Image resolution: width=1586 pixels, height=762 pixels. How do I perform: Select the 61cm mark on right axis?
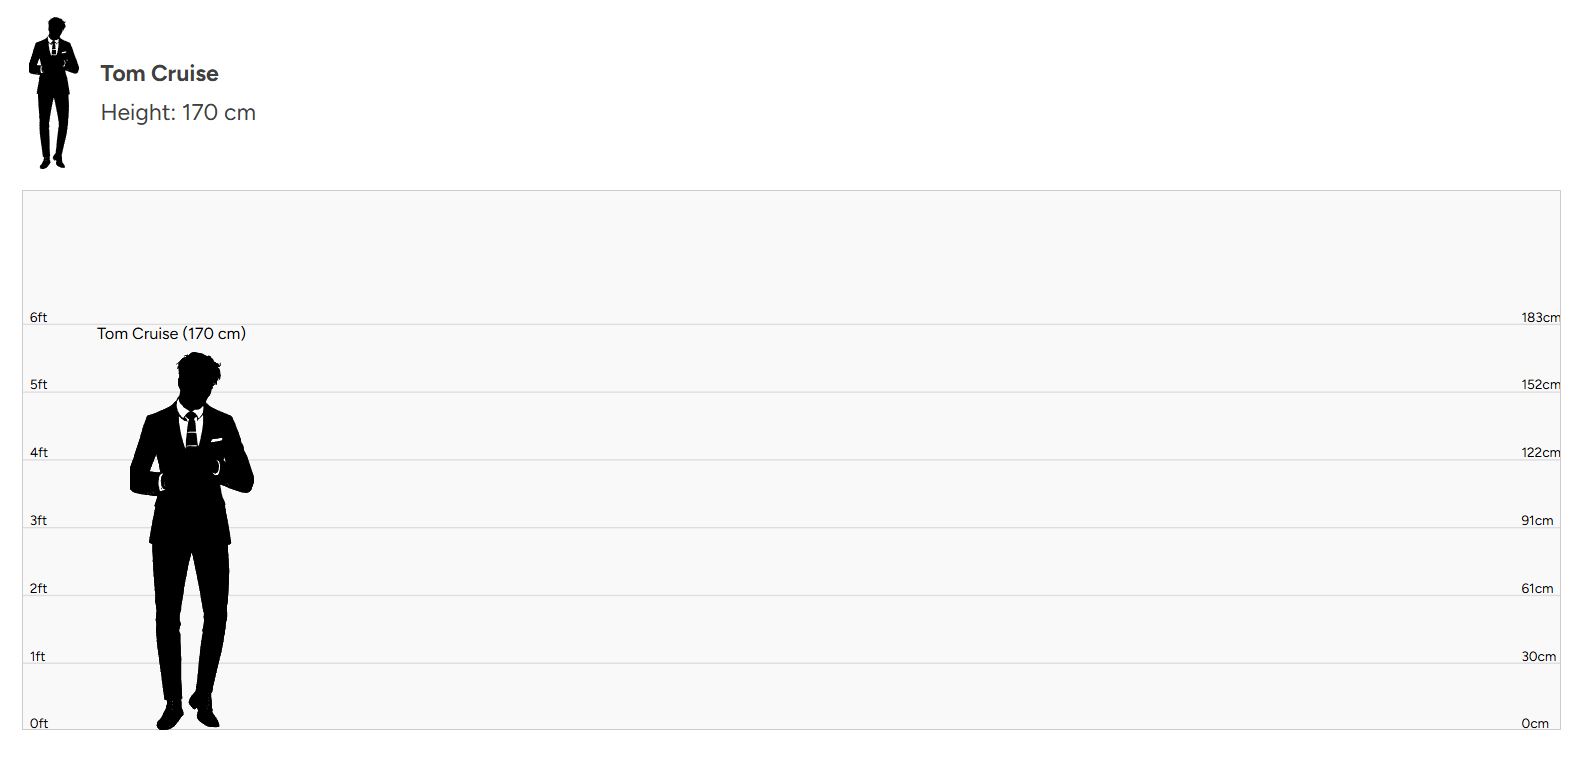coord(1537,588)
